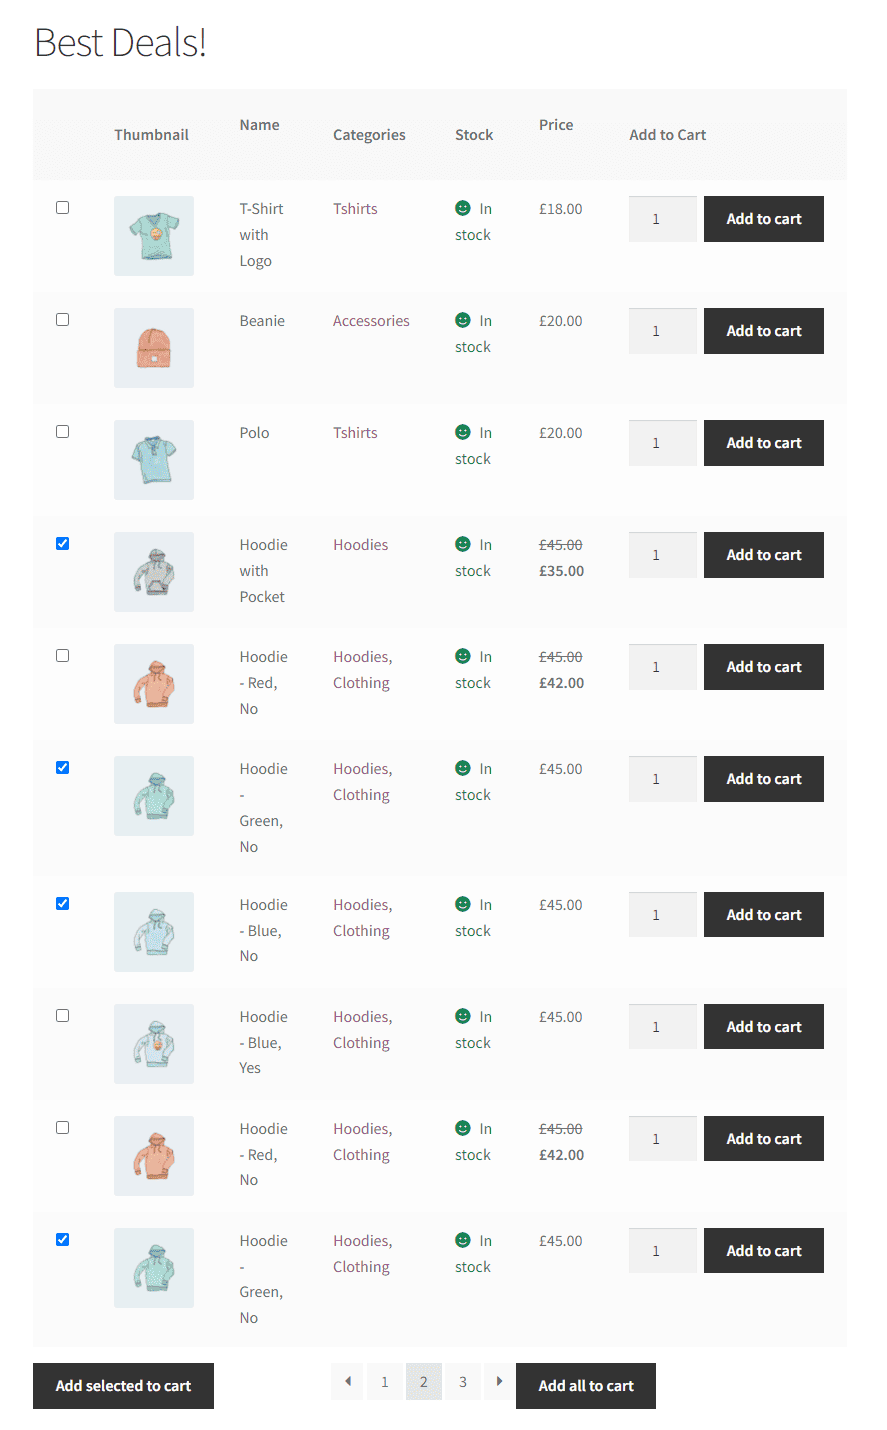Viewport: 887px width, 1430px height.
Task: Add T-Shirt with Logo to cart
Action: (x=763, y=219)
